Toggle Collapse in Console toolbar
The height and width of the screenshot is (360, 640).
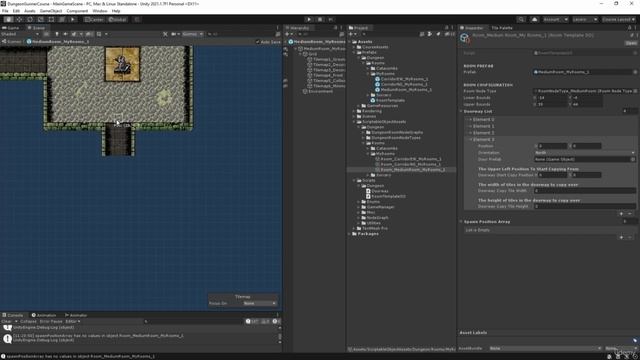click(x=28, y=321)
